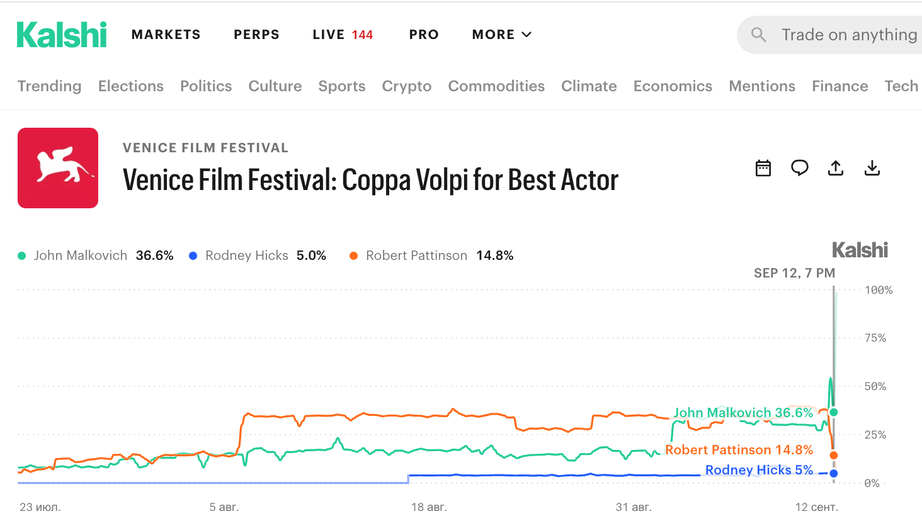Click the share upload icon
This screenshot has height=521, width=922.
click(836, 168)
